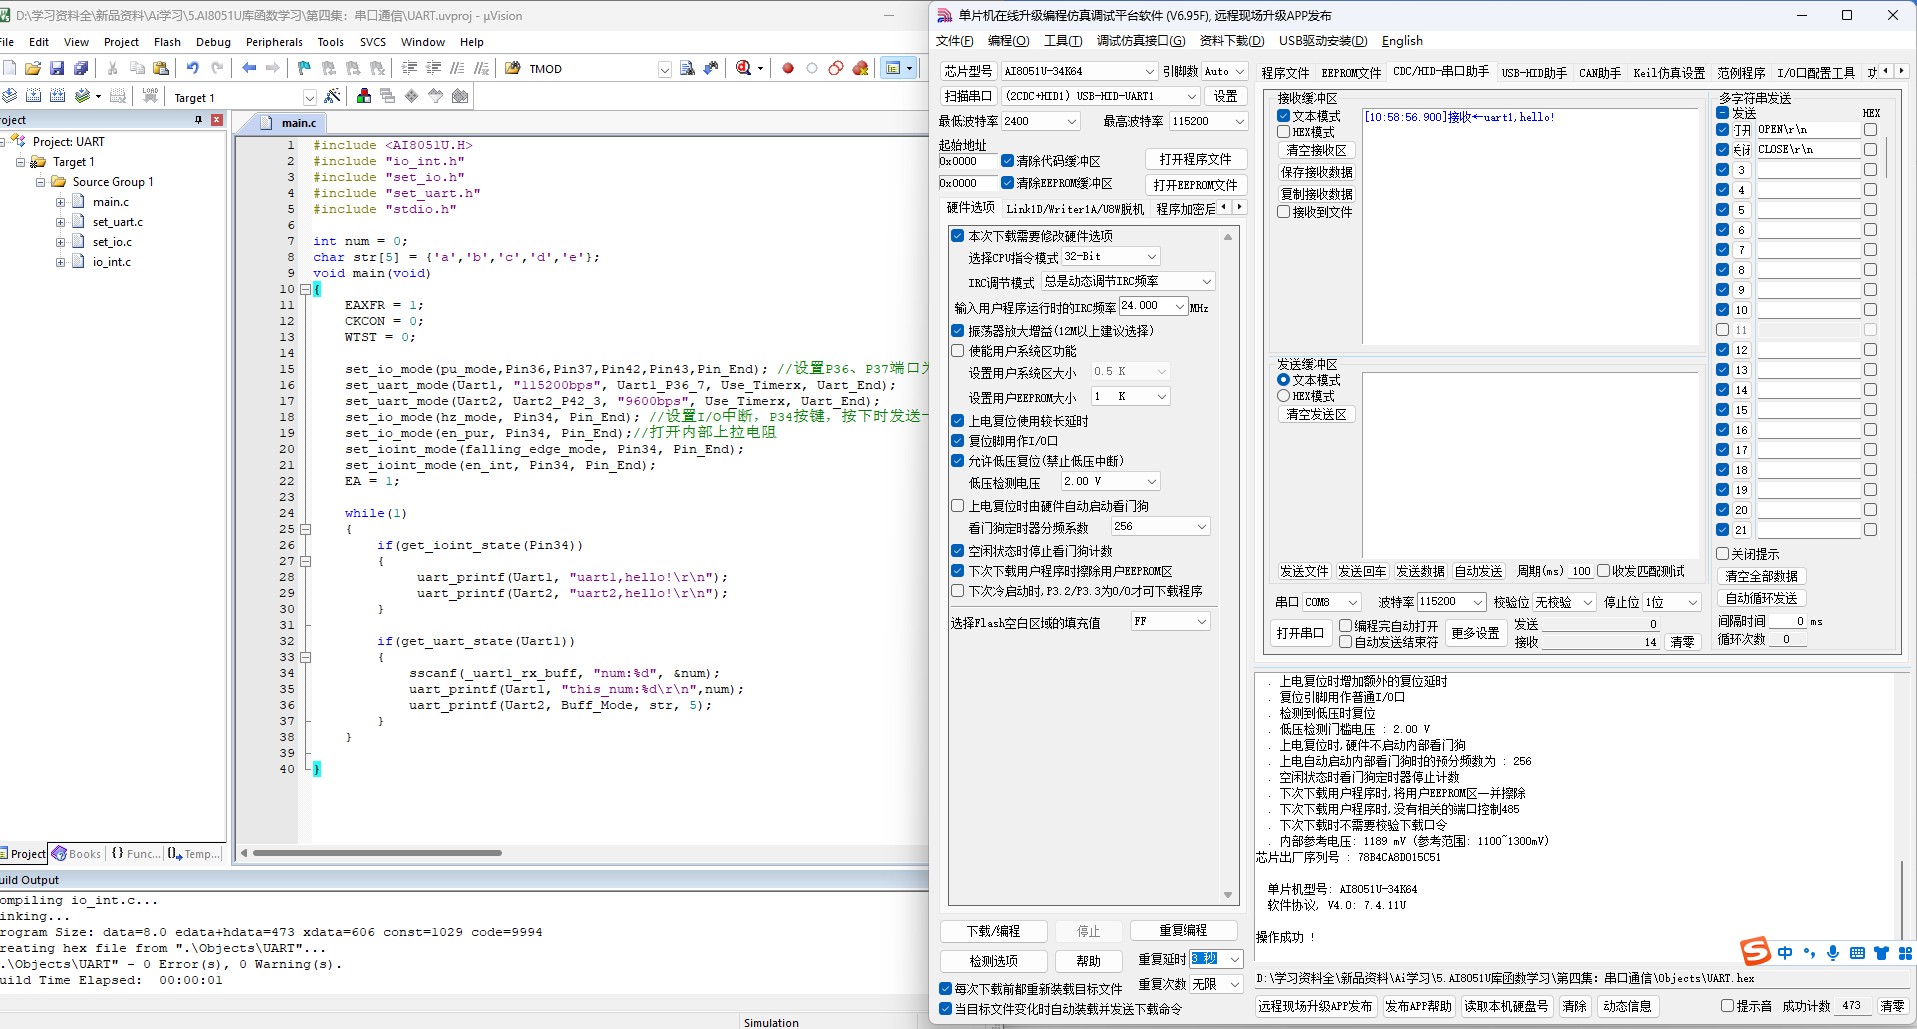
Task: Switch to the Keil仿真设置 tab
Action: [x=1669, y=73]
